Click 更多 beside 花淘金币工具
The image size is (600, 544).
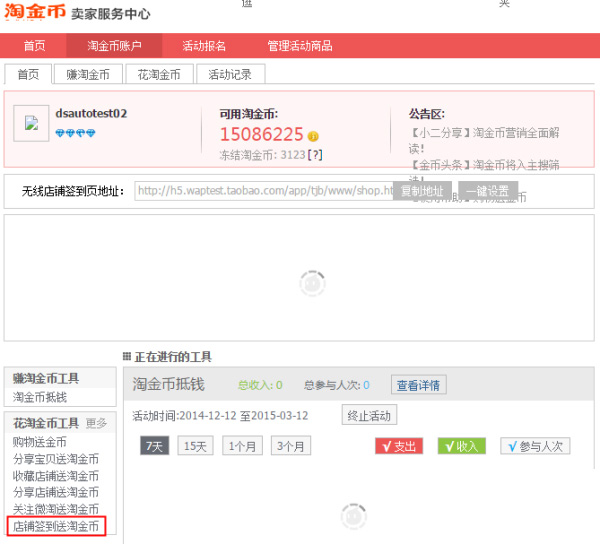(96, 423)
